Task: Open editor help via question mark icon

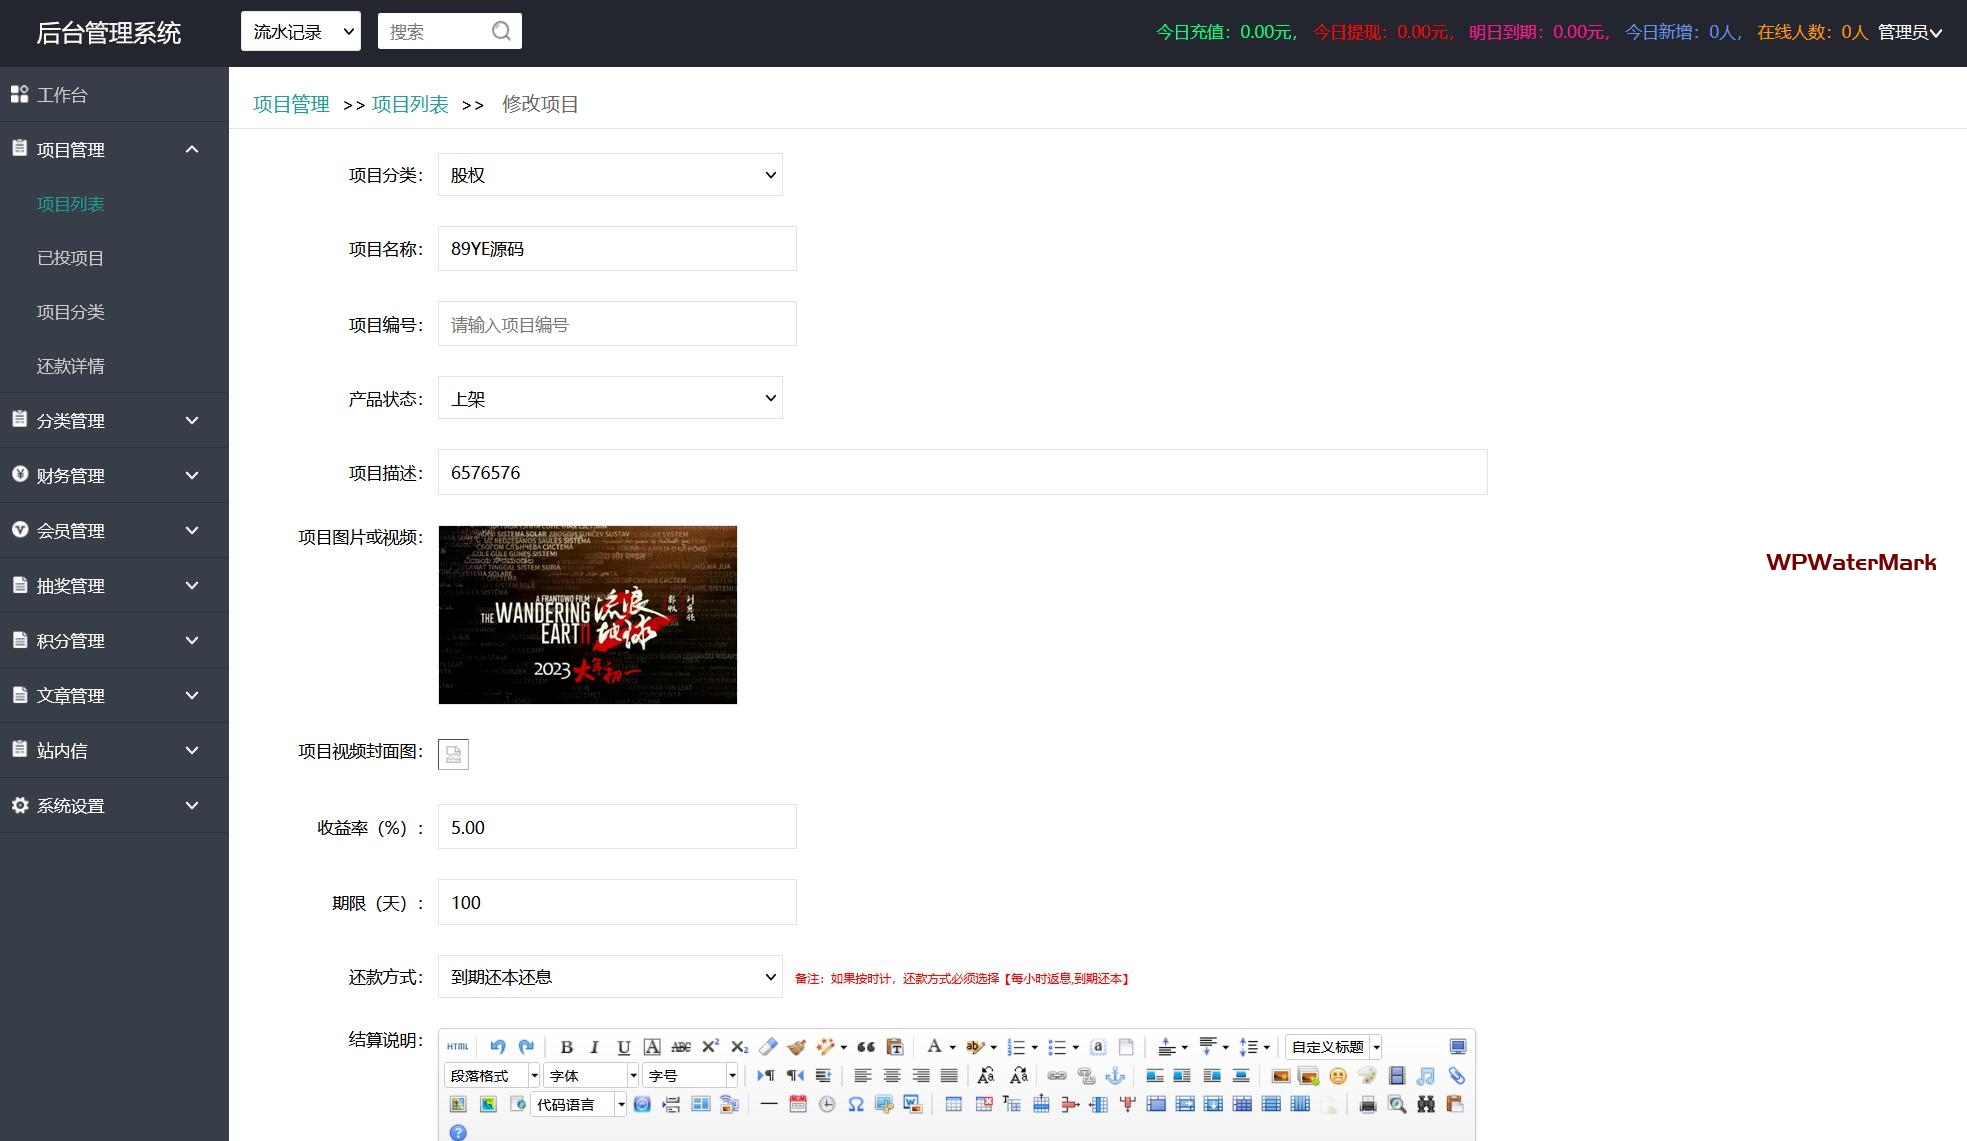Action: (x=458, y=1132)
